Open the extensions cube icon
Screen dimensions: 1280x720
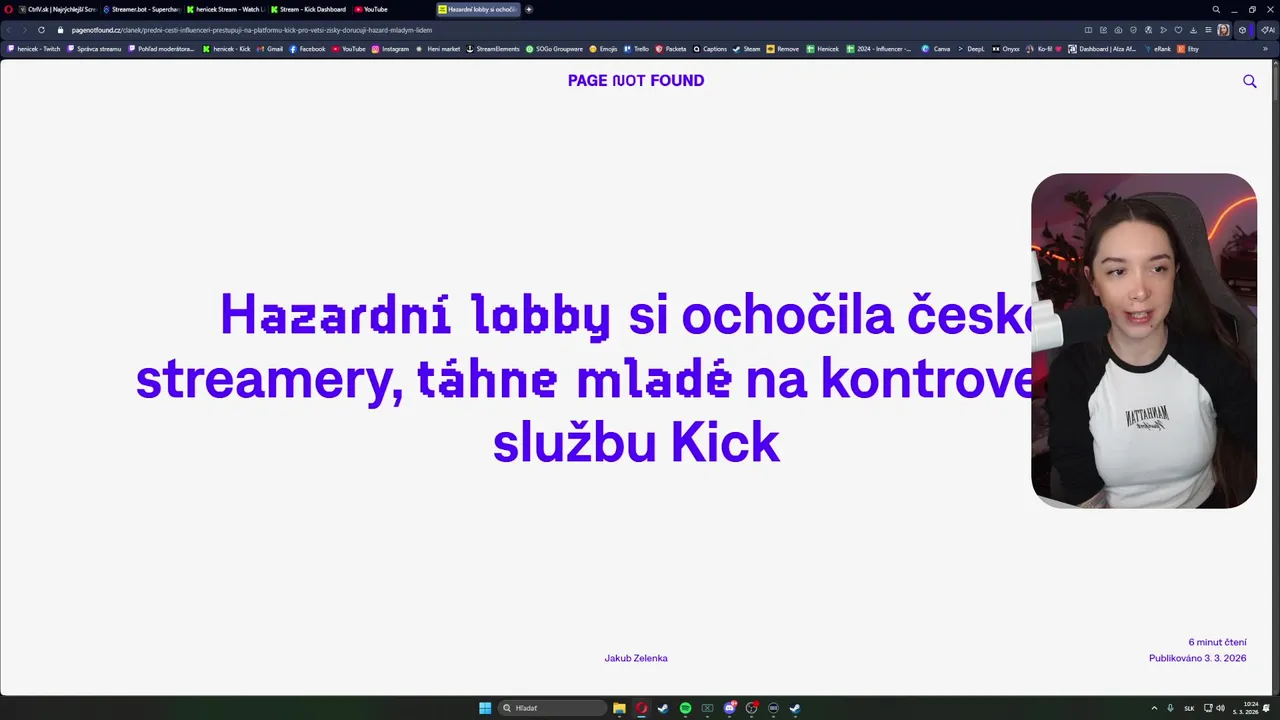click(1243, 30)
